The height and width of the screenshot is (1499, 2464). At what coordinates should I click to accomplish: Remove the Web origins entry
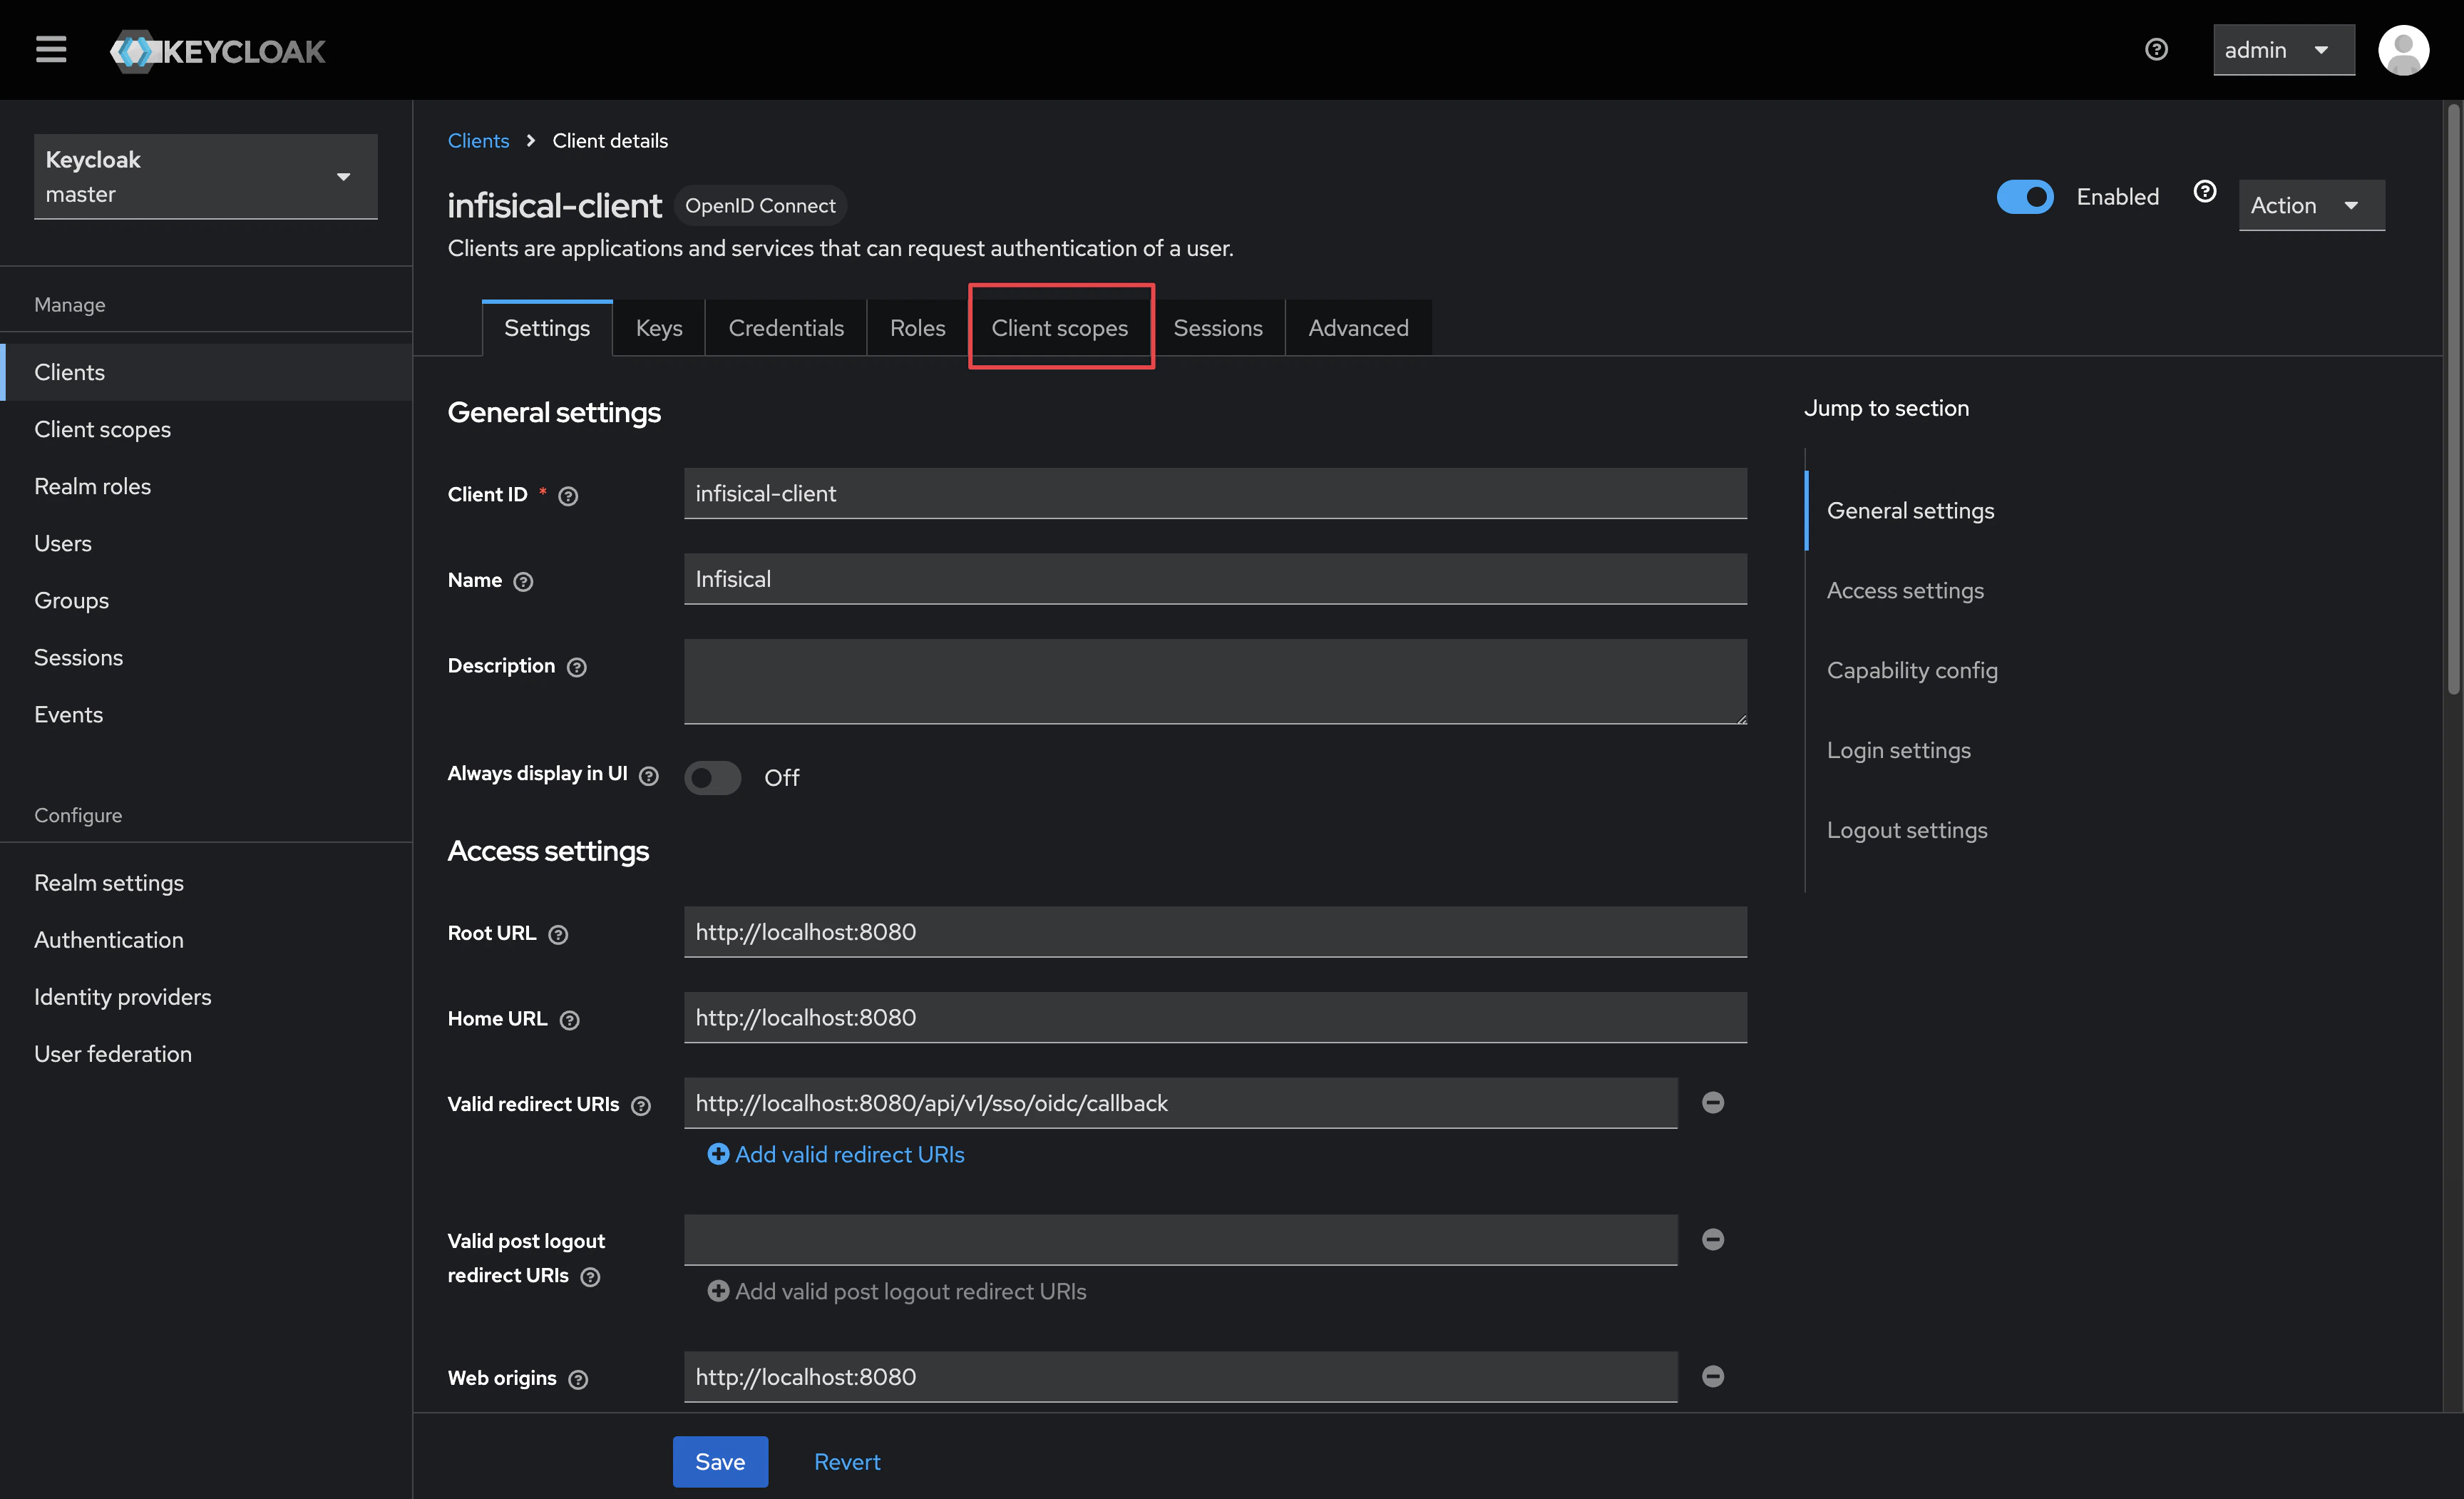1712,1376
